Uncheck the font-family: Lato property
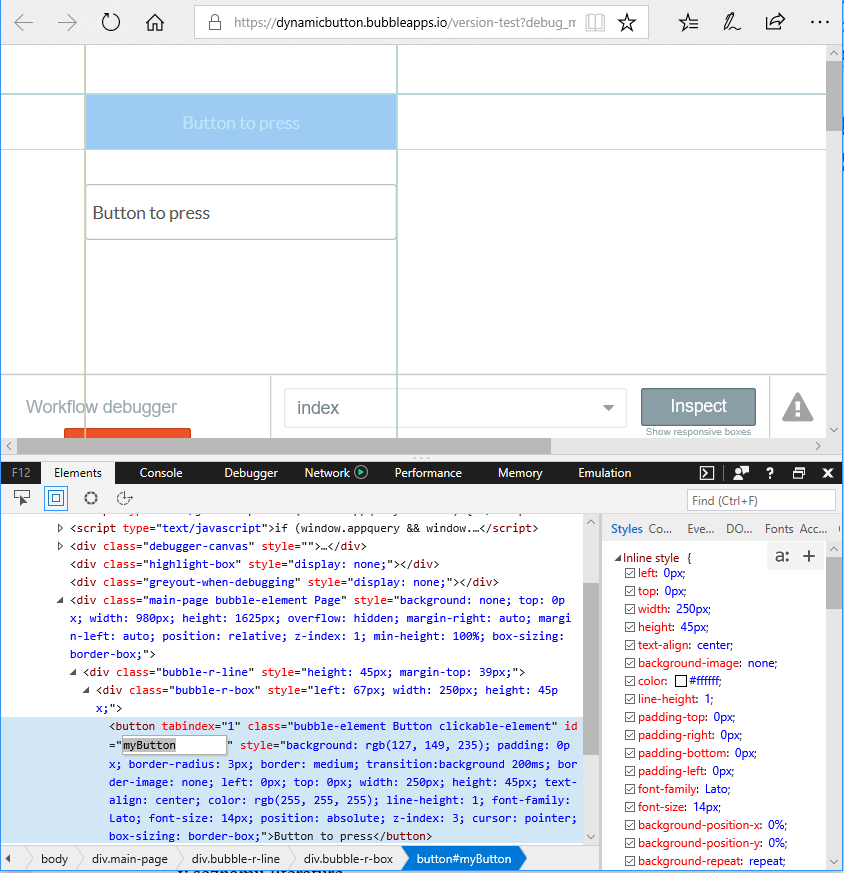This screenshot has width=844, height=873. point(630,789)
